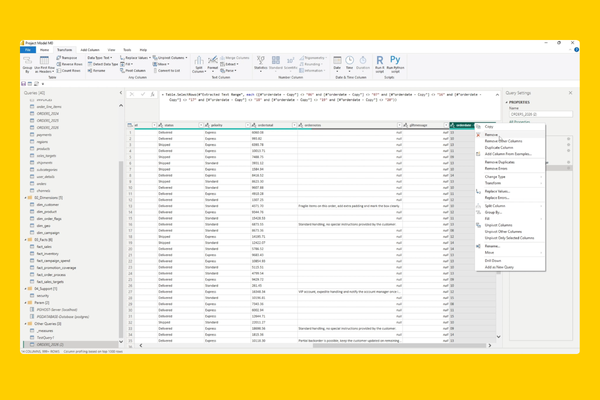Viewport: 600px width, 400px height.
Task: Collapse the Queries pane with chevron
Action: click(x=121, y=93)
